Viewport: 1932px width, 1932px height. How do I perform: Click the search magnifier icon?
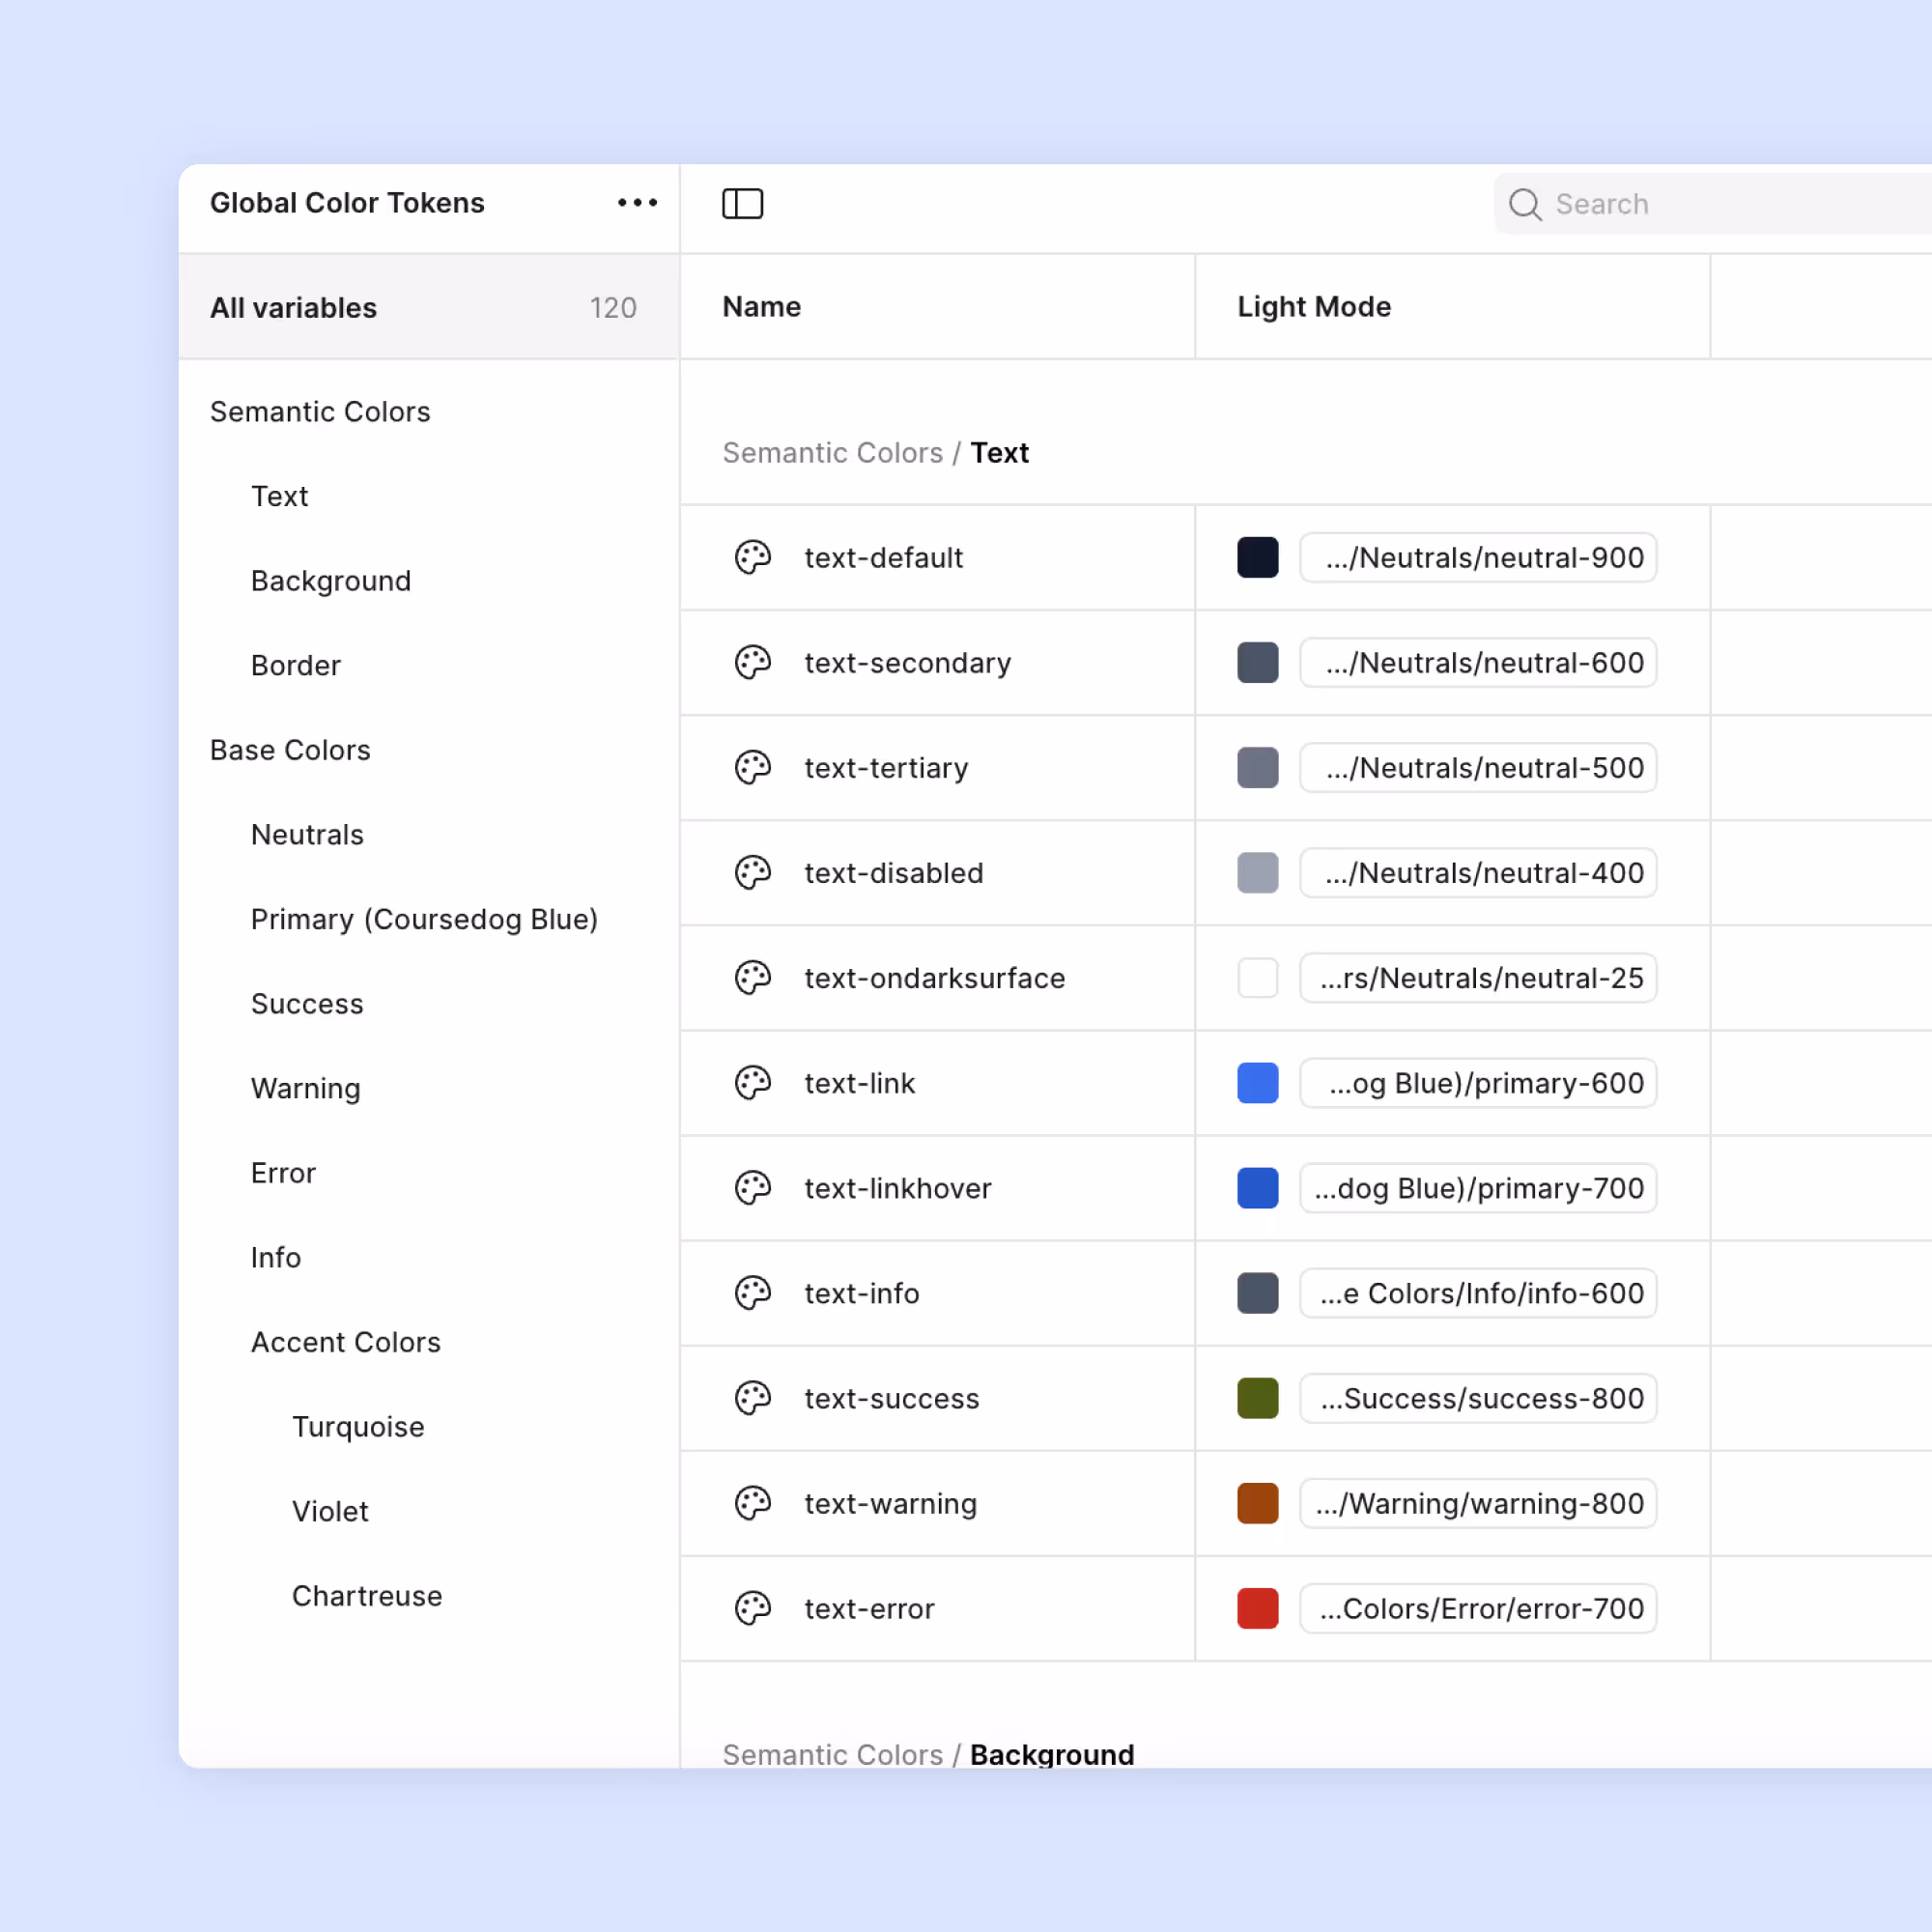pos(1525,204)
